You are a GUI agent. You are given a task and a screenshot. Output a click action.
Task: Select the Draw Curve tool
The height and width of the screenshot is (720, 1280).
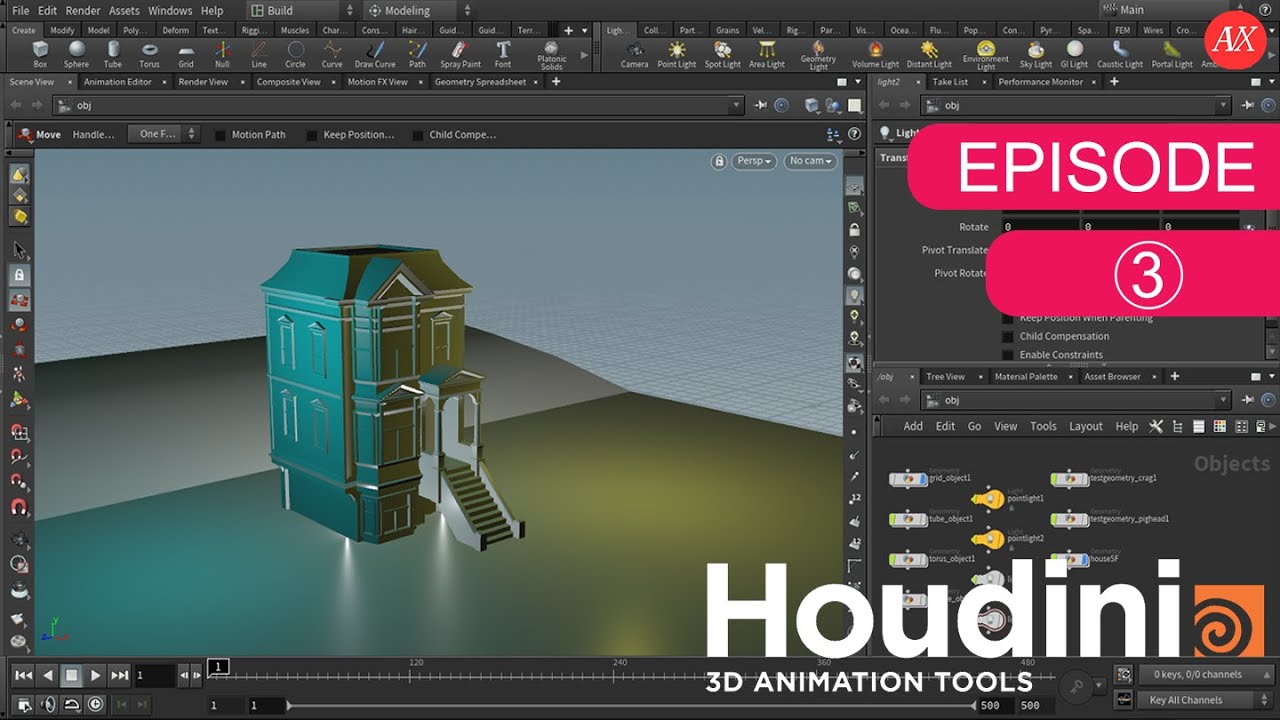375,54
